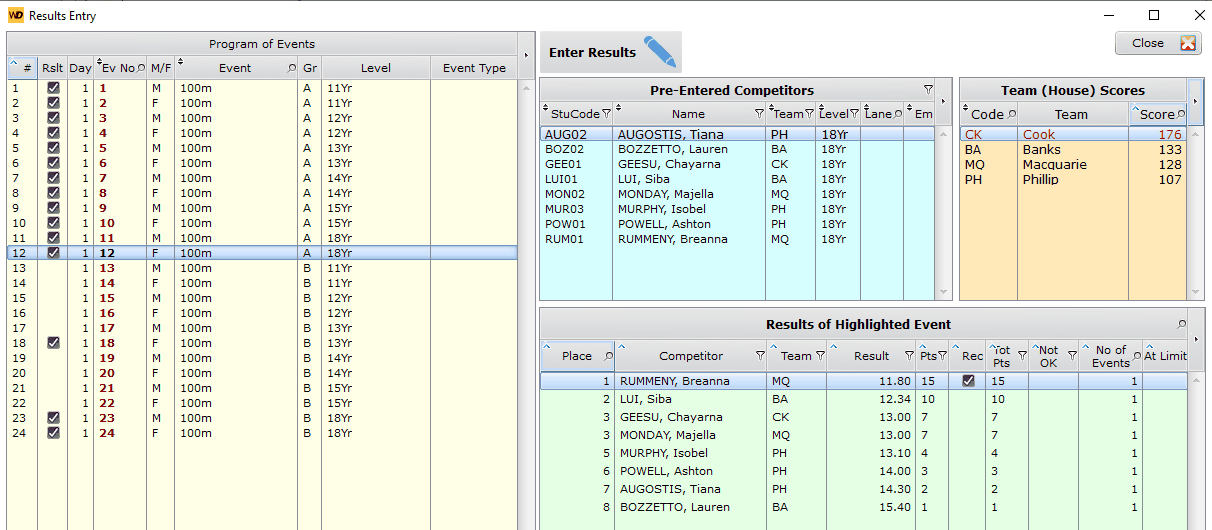The height and width of the screenshot is (530, 1212).
Task: Click search icon on Score column
Action: click(1181, 114)
